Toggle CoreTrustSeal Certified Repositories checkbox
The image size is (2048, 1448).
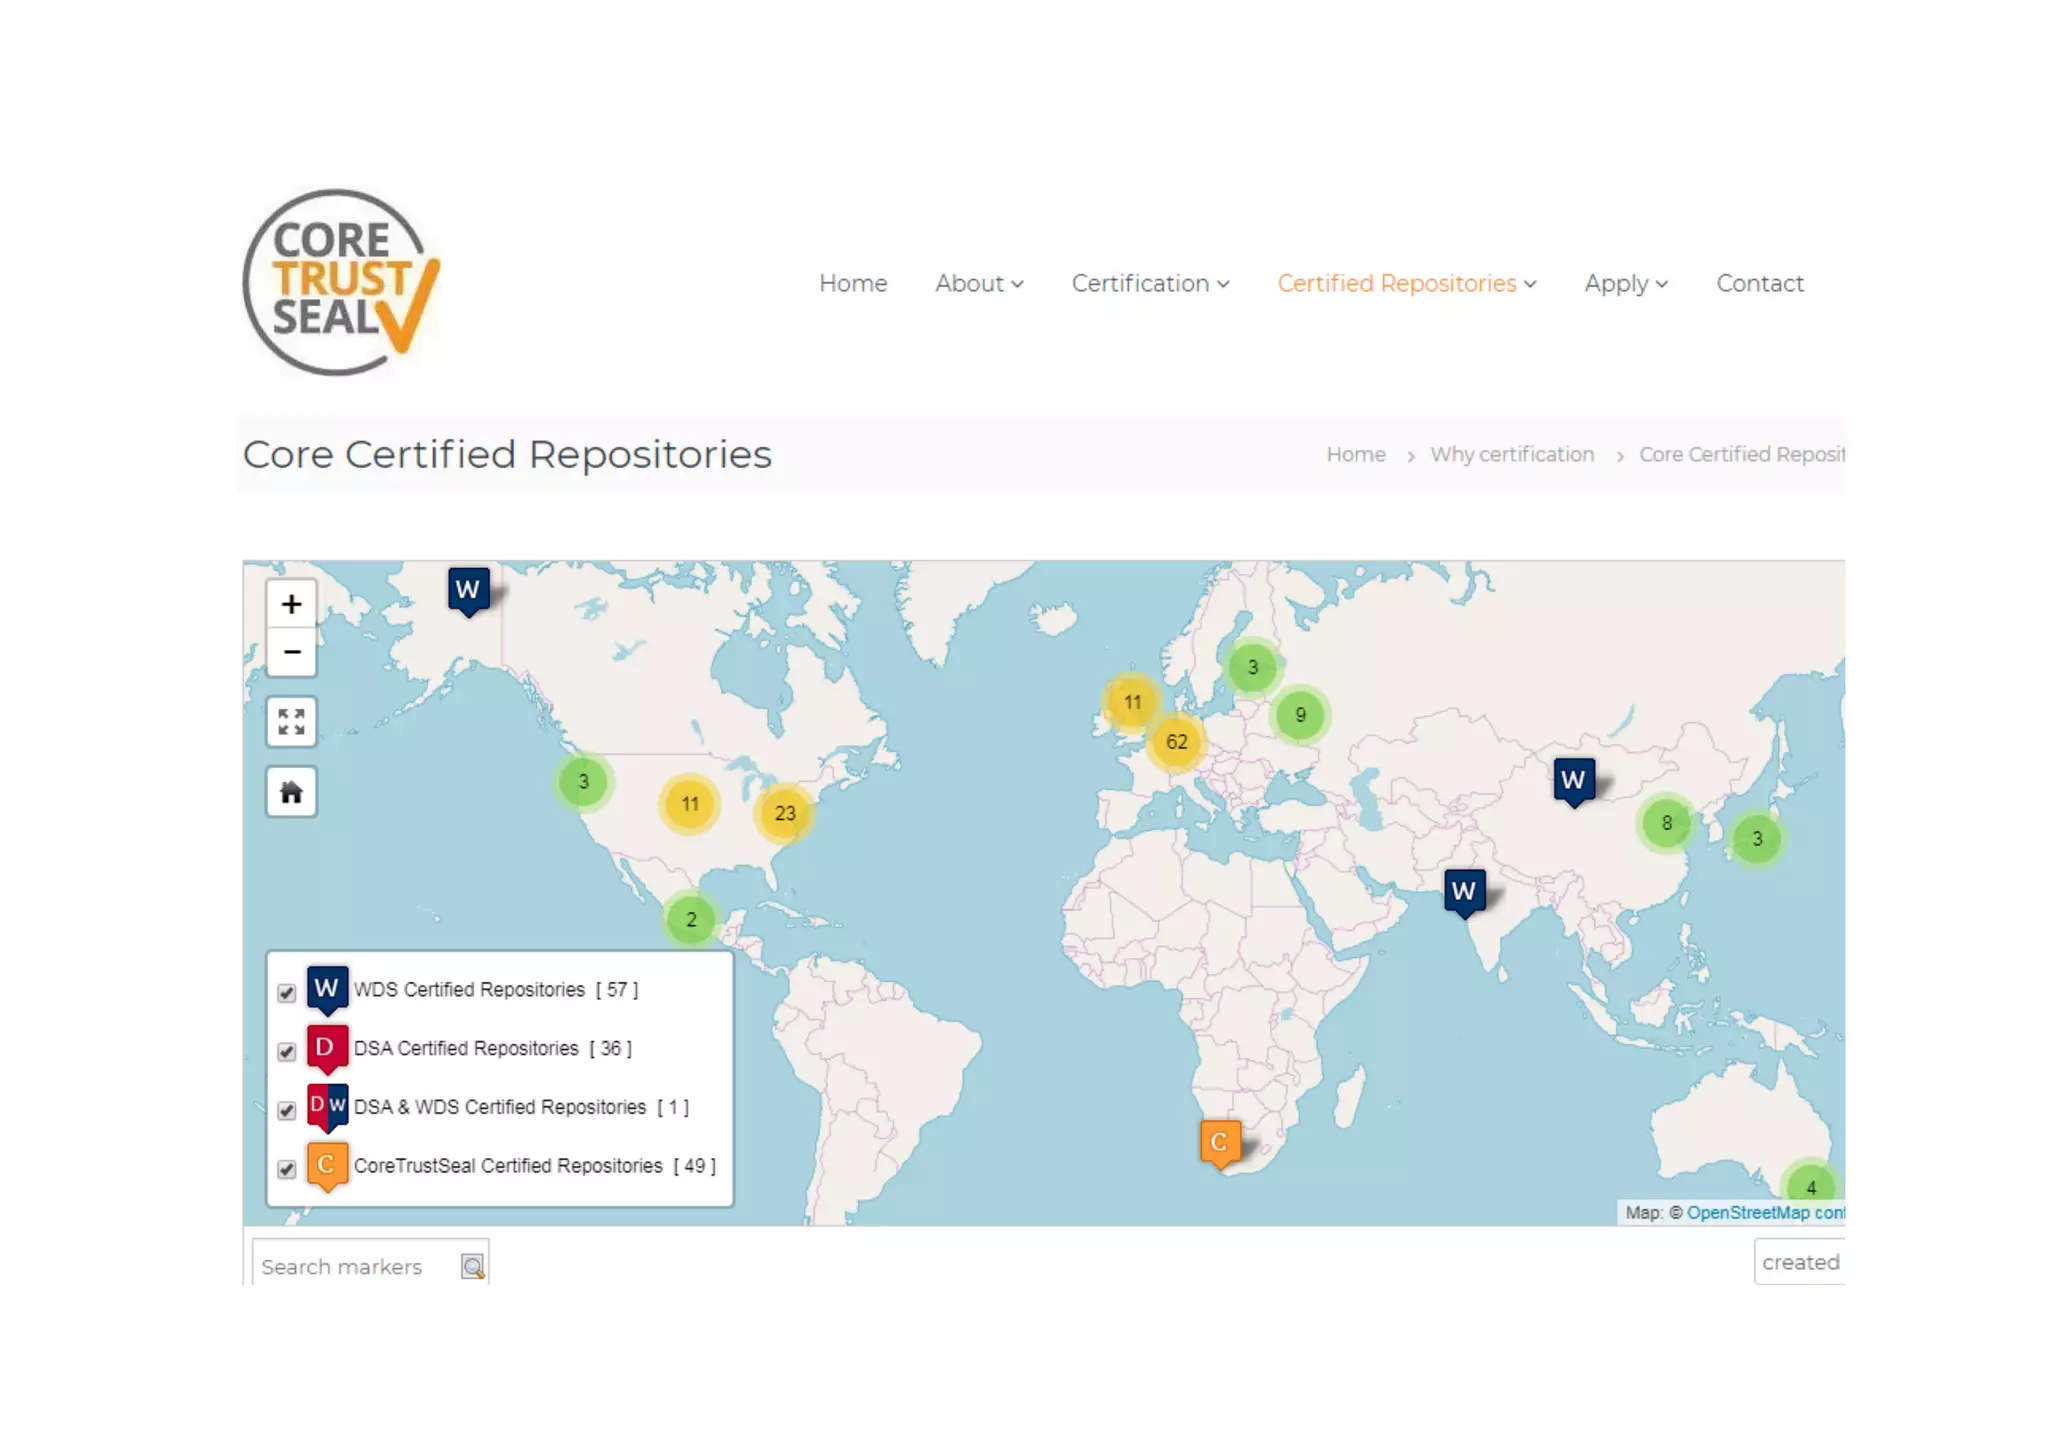(287, 1169)
